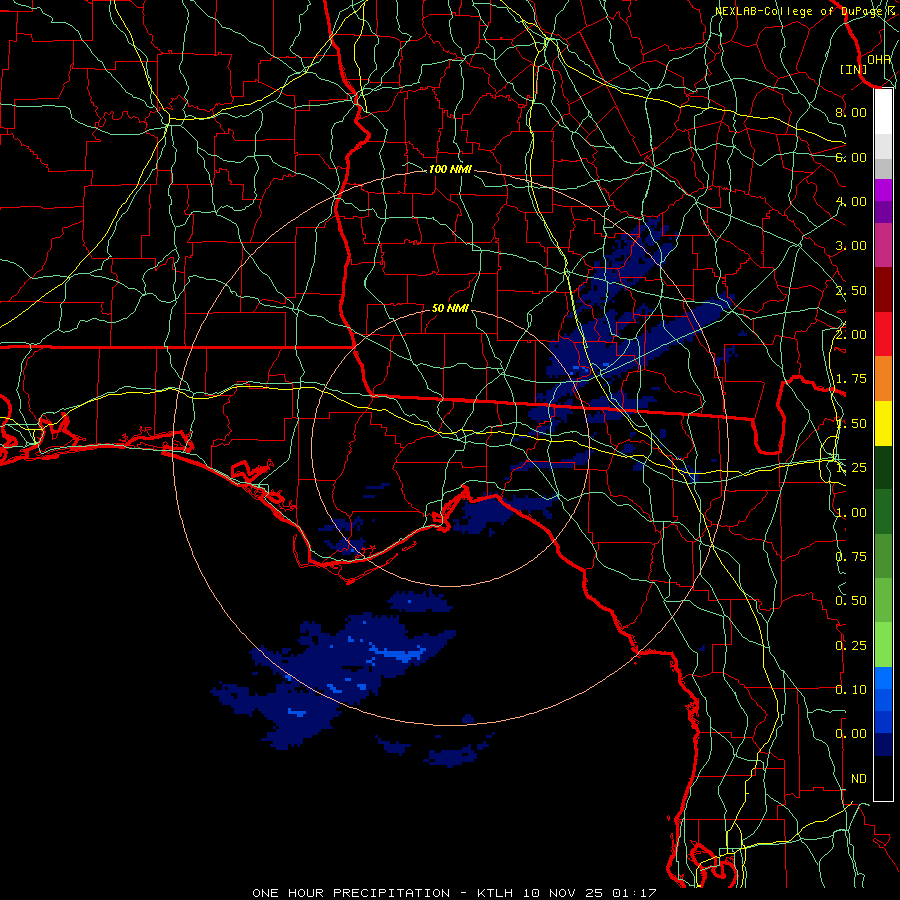Click the '10 NOV 25 01:17' timestamp
Image resolution: width=900 pixels, height=900 pixels.
point(589,893)
